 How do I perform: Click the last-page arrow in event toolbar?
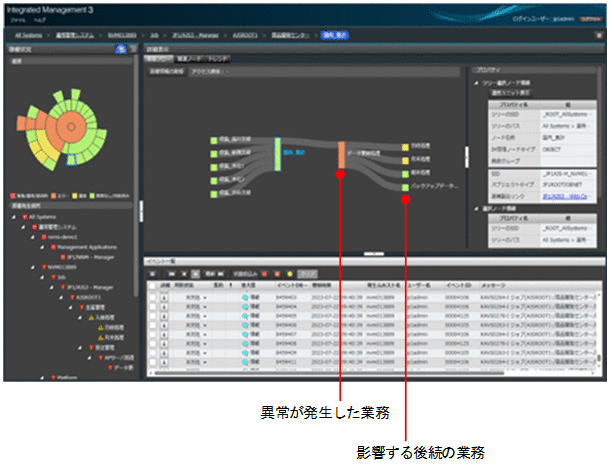[x=221, y=274]
